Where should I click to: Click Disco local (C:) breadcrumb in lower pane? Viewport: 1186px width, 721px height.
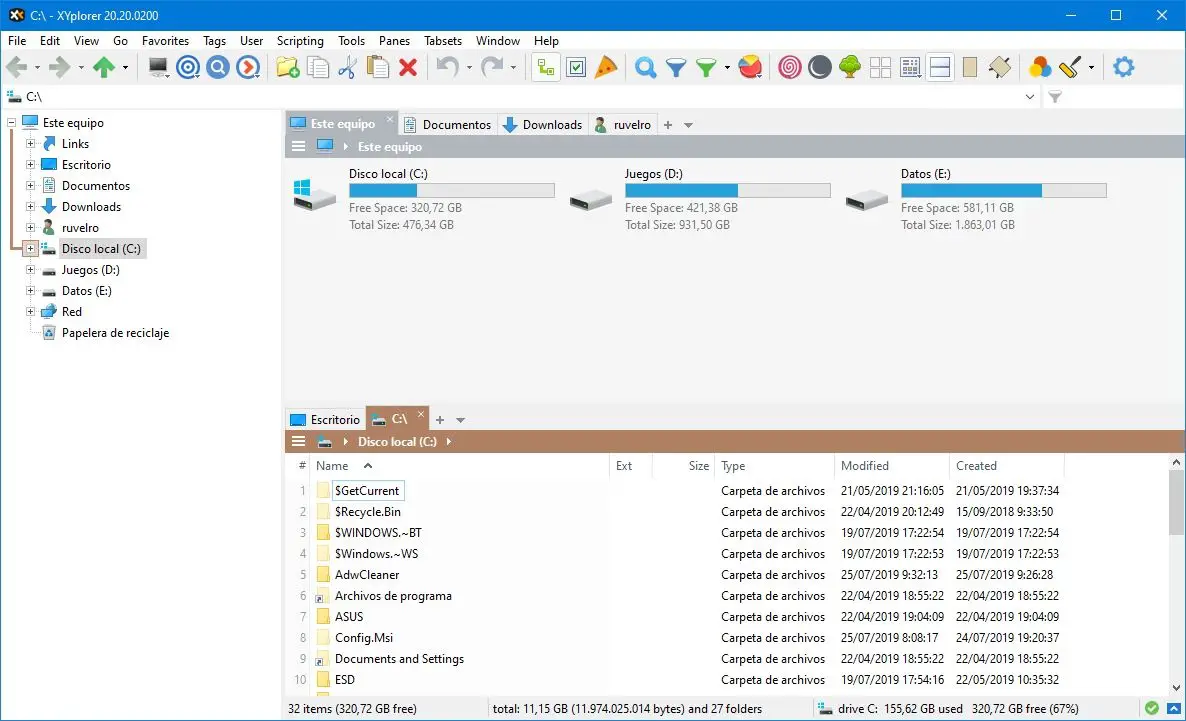pyautogui.click(x=397, y=442)
